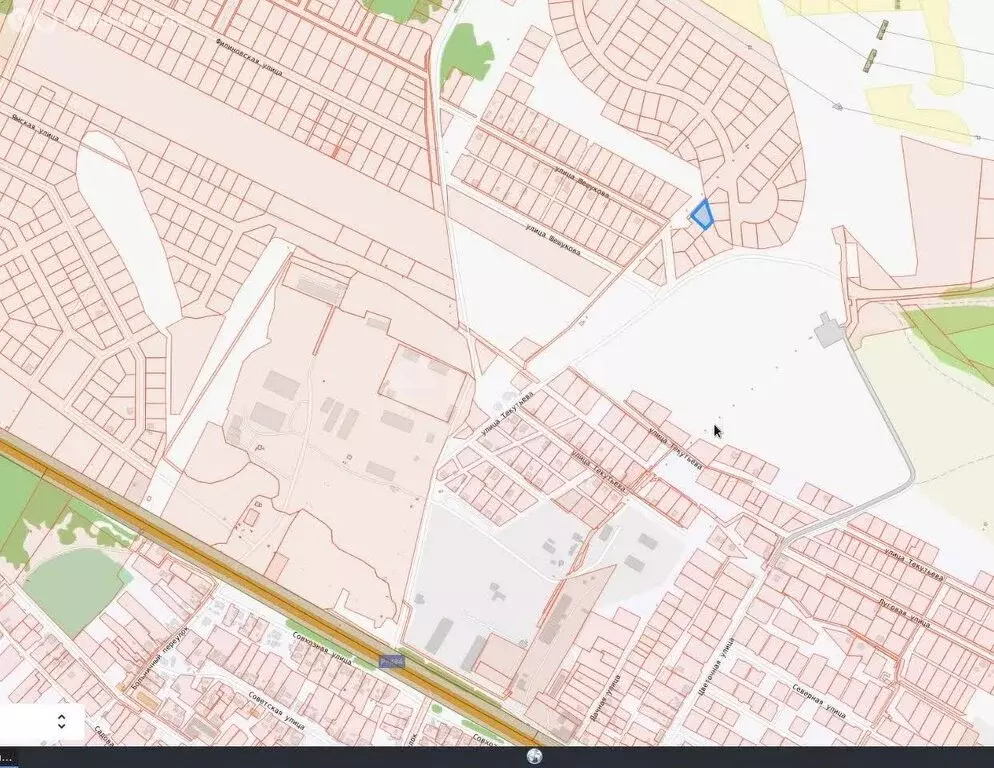Click the 'Больничный переулок' street label

pyautogui.click(x=161, y=660)
